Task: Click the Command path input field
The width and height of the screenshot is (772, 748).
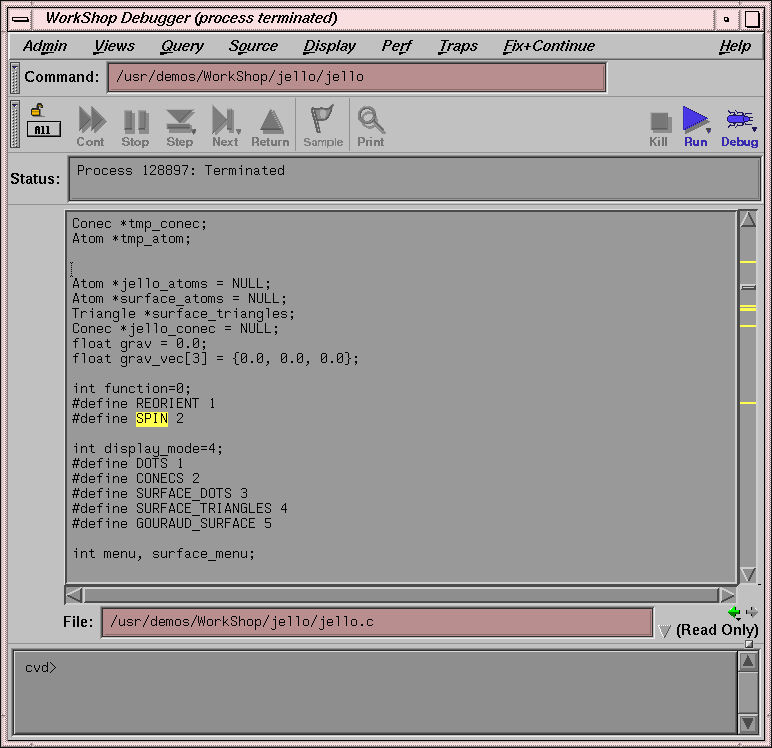Action: (x=356, y=77)
